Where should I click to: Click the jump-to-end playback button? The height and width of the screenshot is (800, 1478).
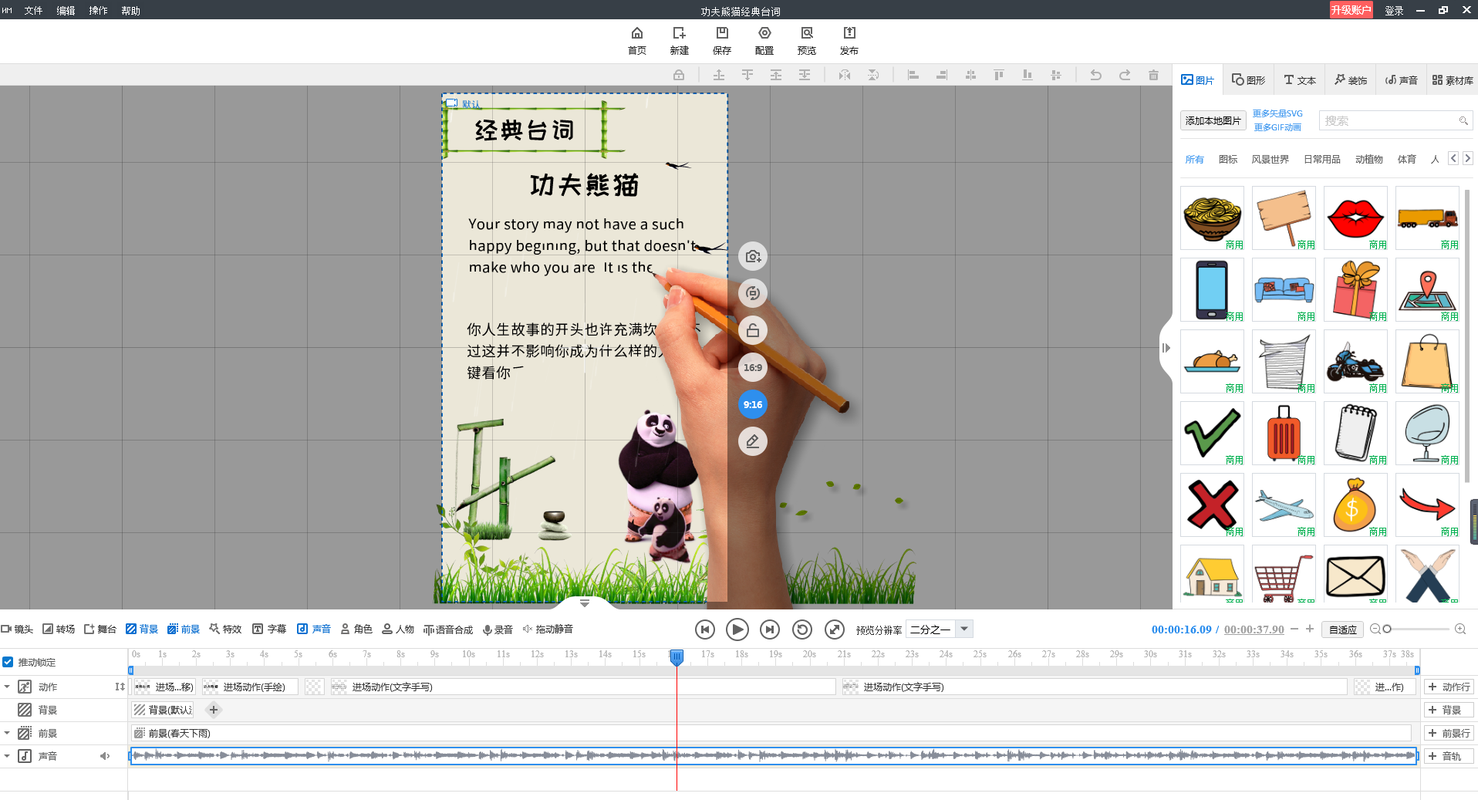(769, 629)
